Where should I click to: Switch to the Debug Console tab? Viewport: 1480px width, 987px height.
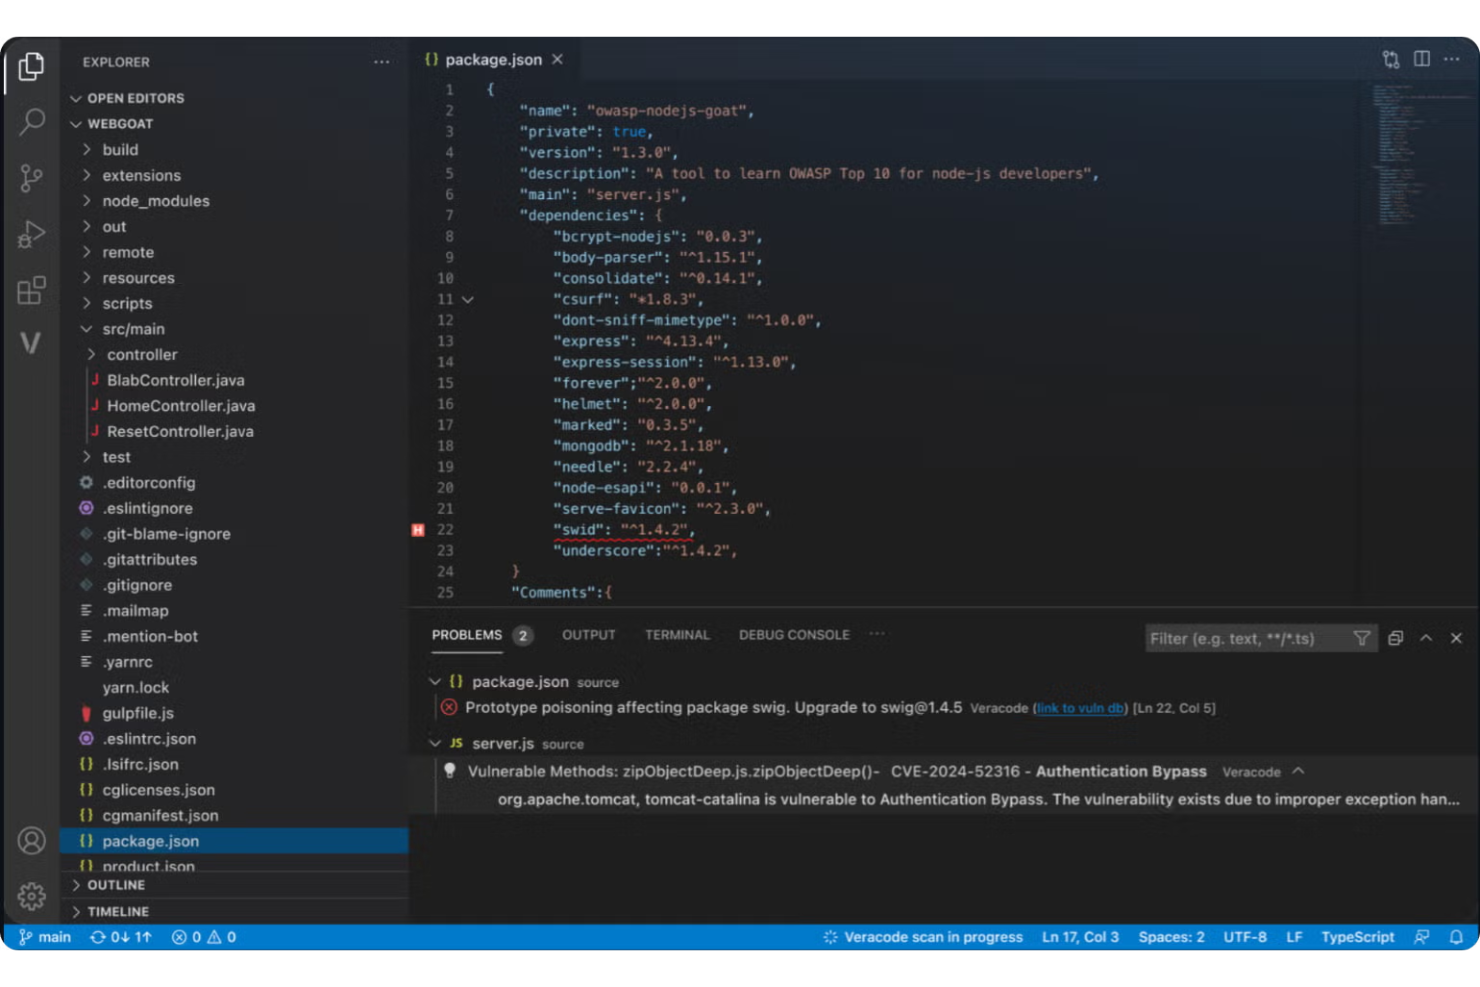[794, 635]
